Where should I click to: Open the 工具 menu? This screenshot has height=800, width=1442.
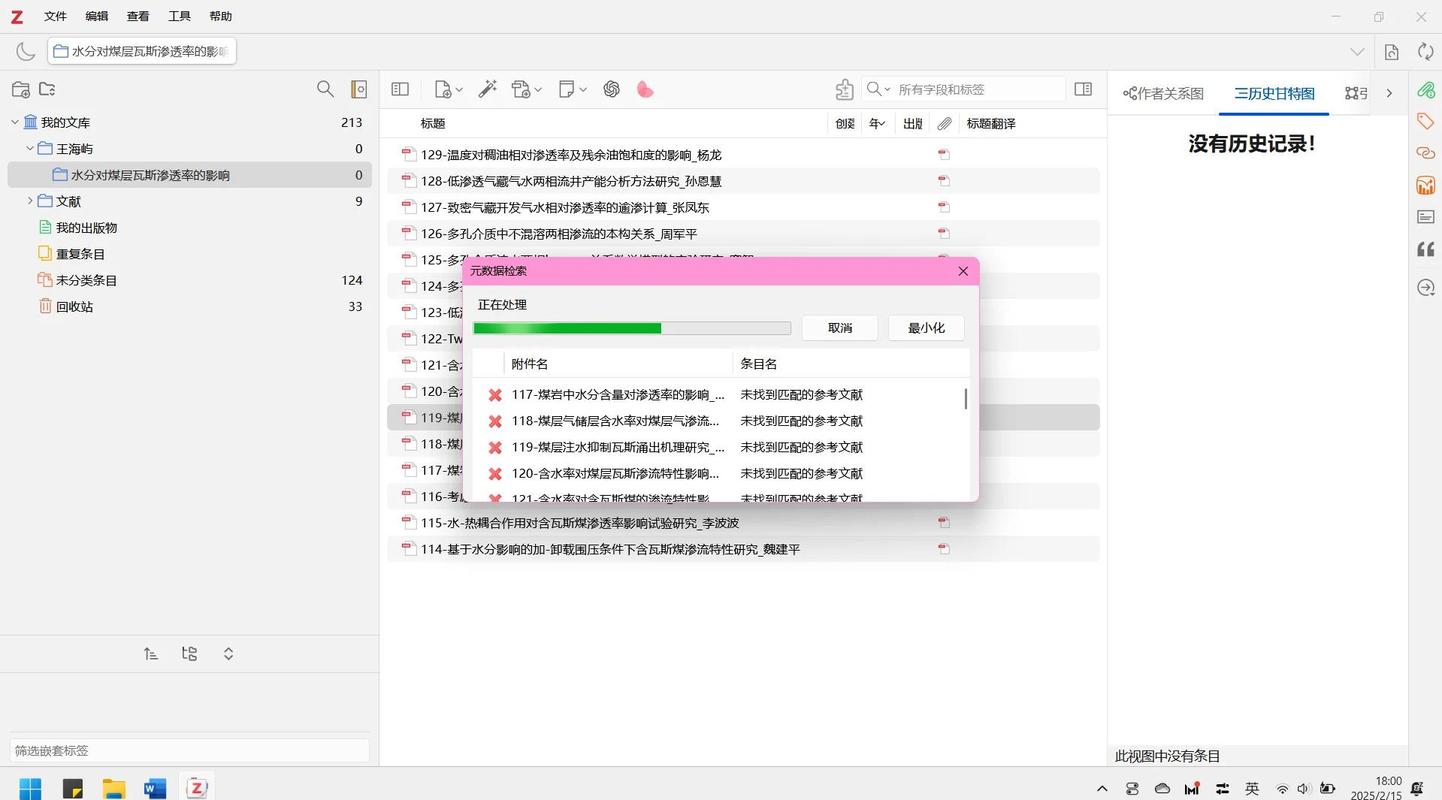pos(180,16)
